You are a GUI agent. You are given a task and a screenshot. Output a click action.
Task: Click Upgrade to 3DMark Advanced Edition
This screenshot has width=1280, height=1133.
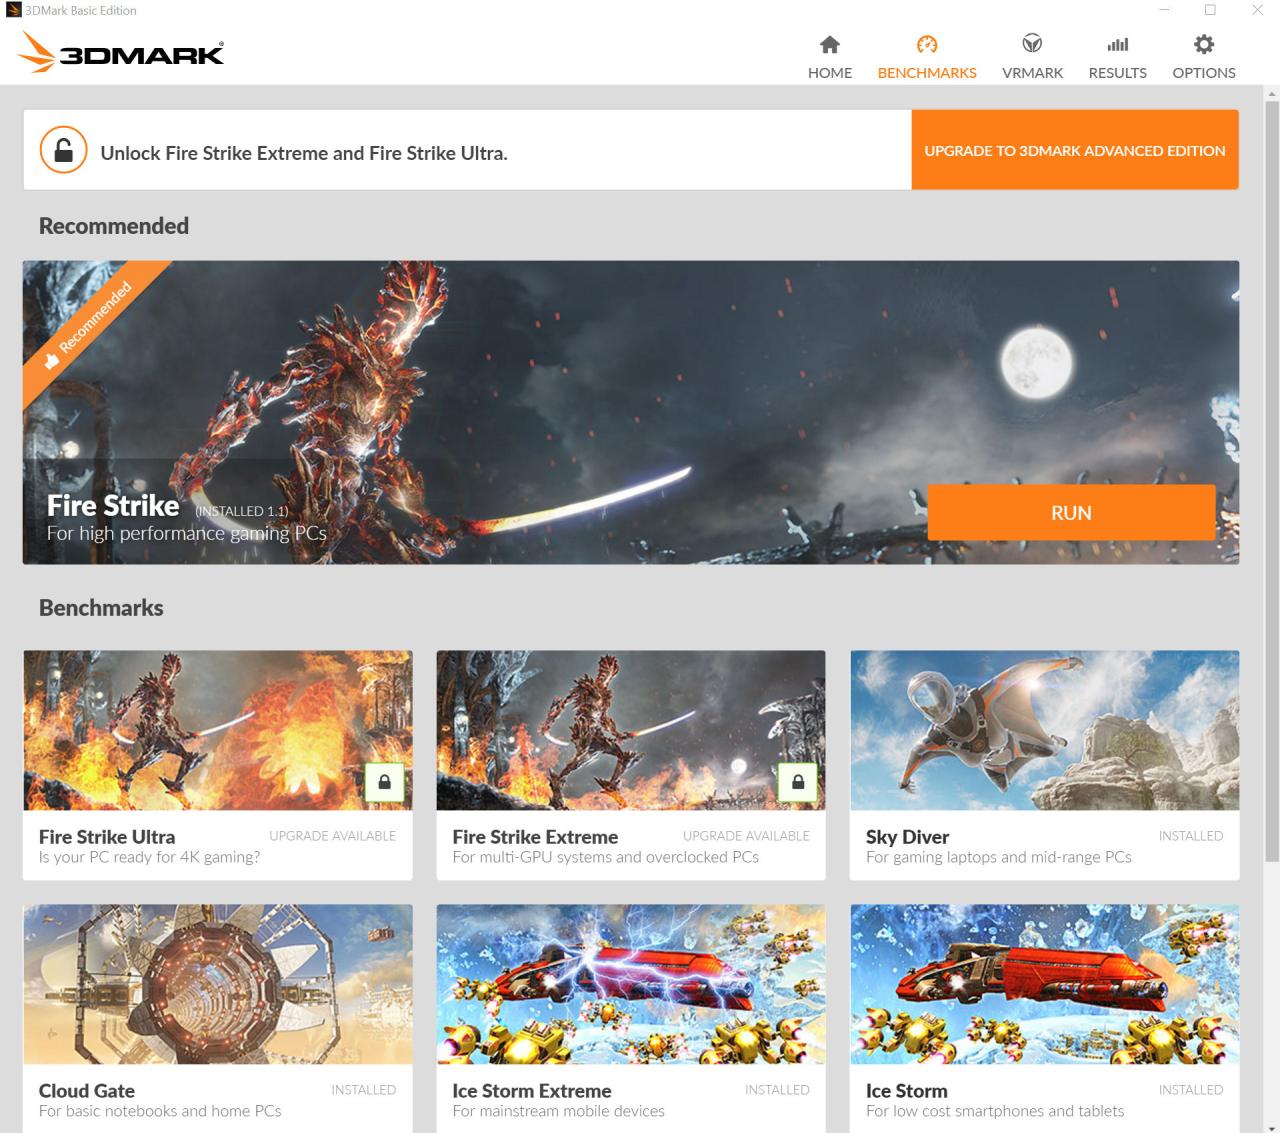tap(1075, 150)
